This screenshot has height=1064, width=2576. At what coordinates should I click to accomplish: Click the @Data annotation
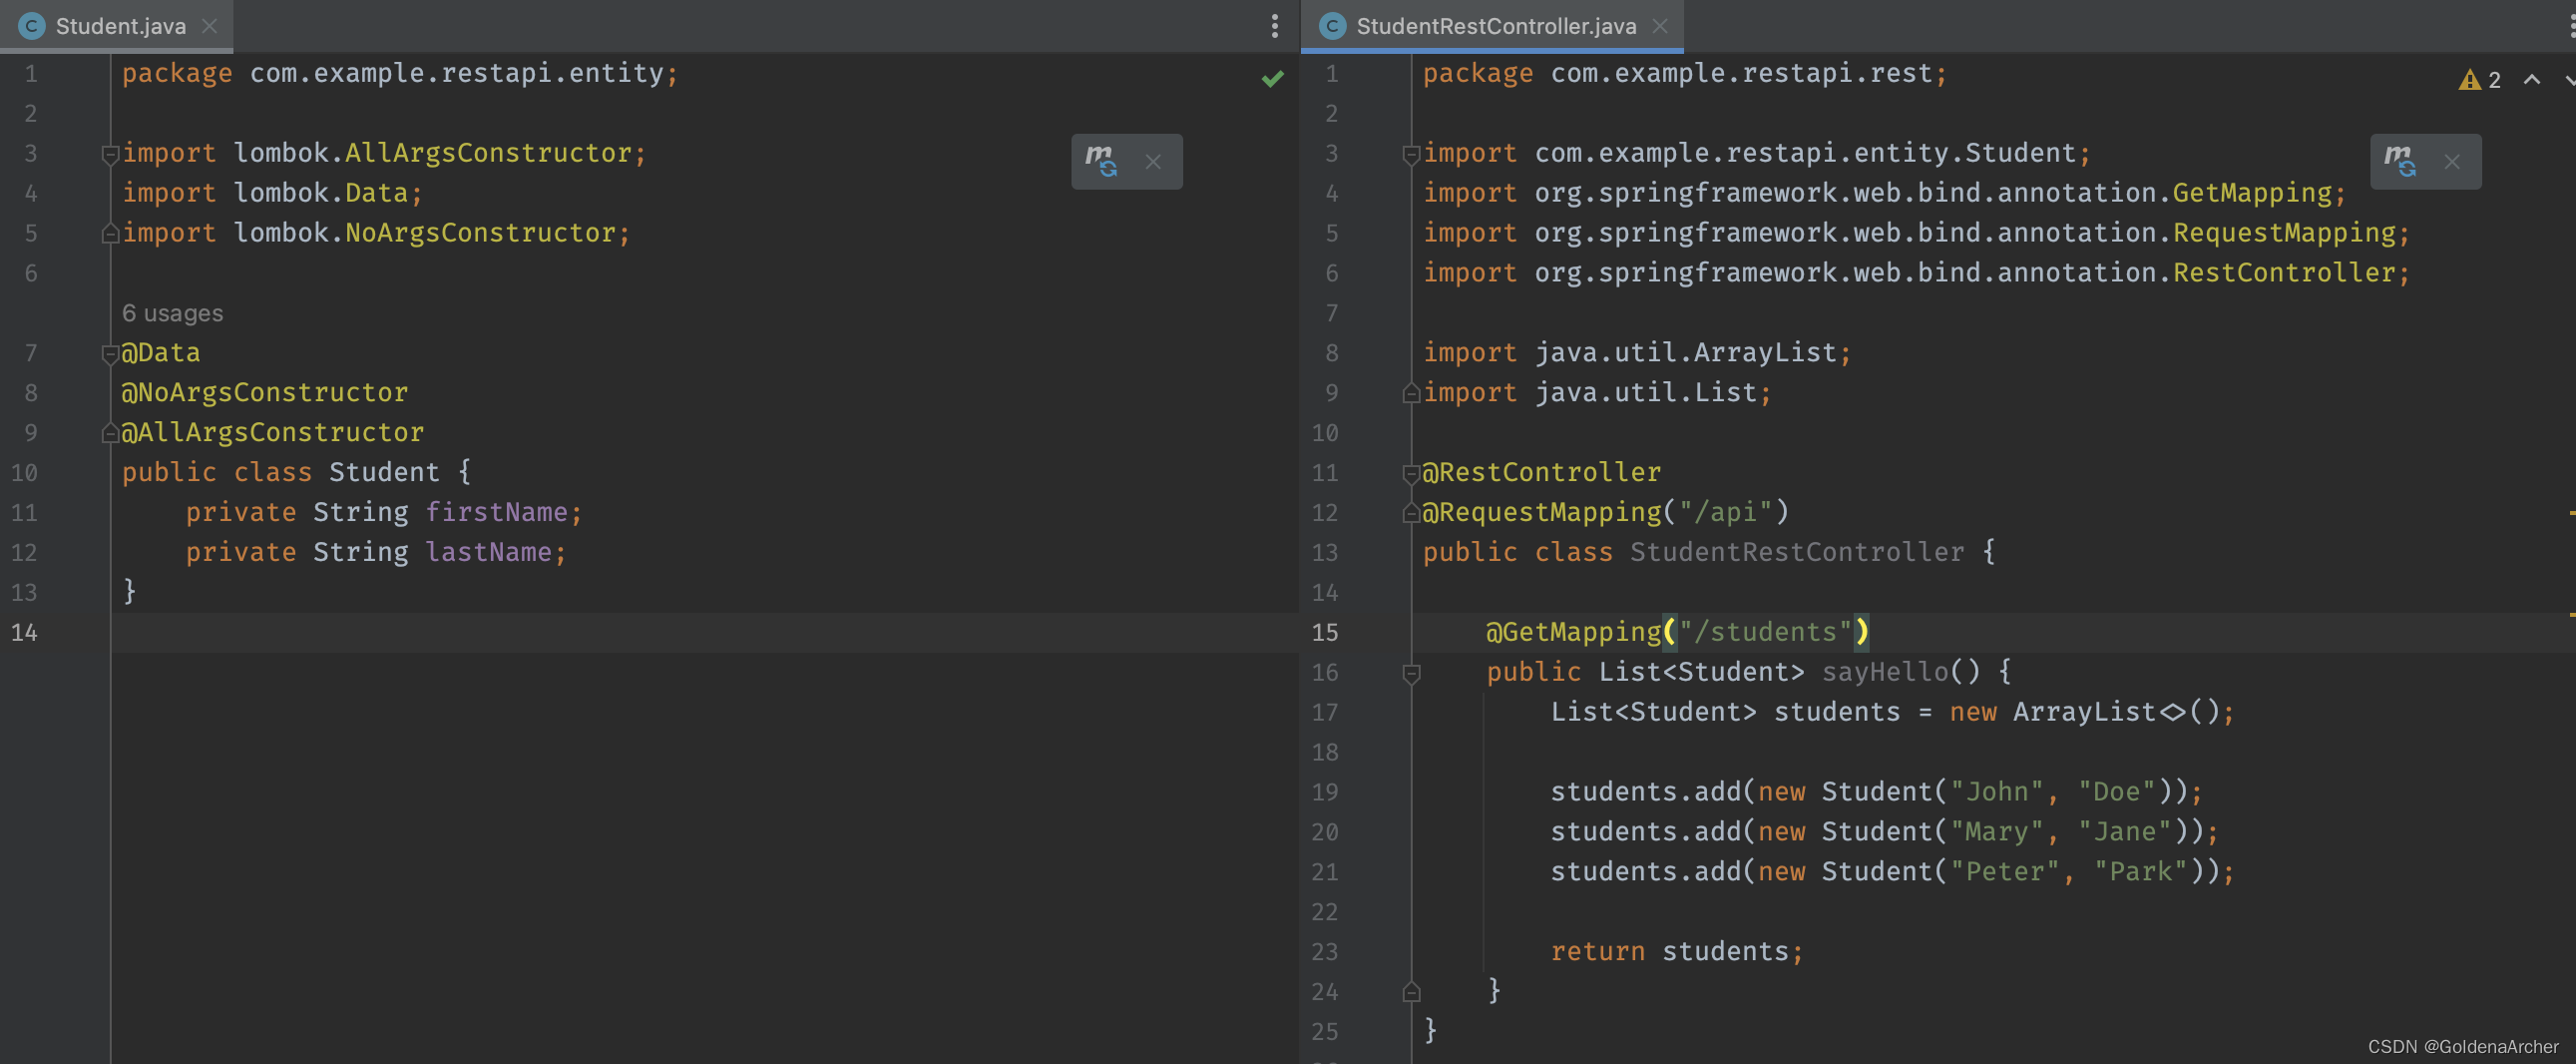161,353
